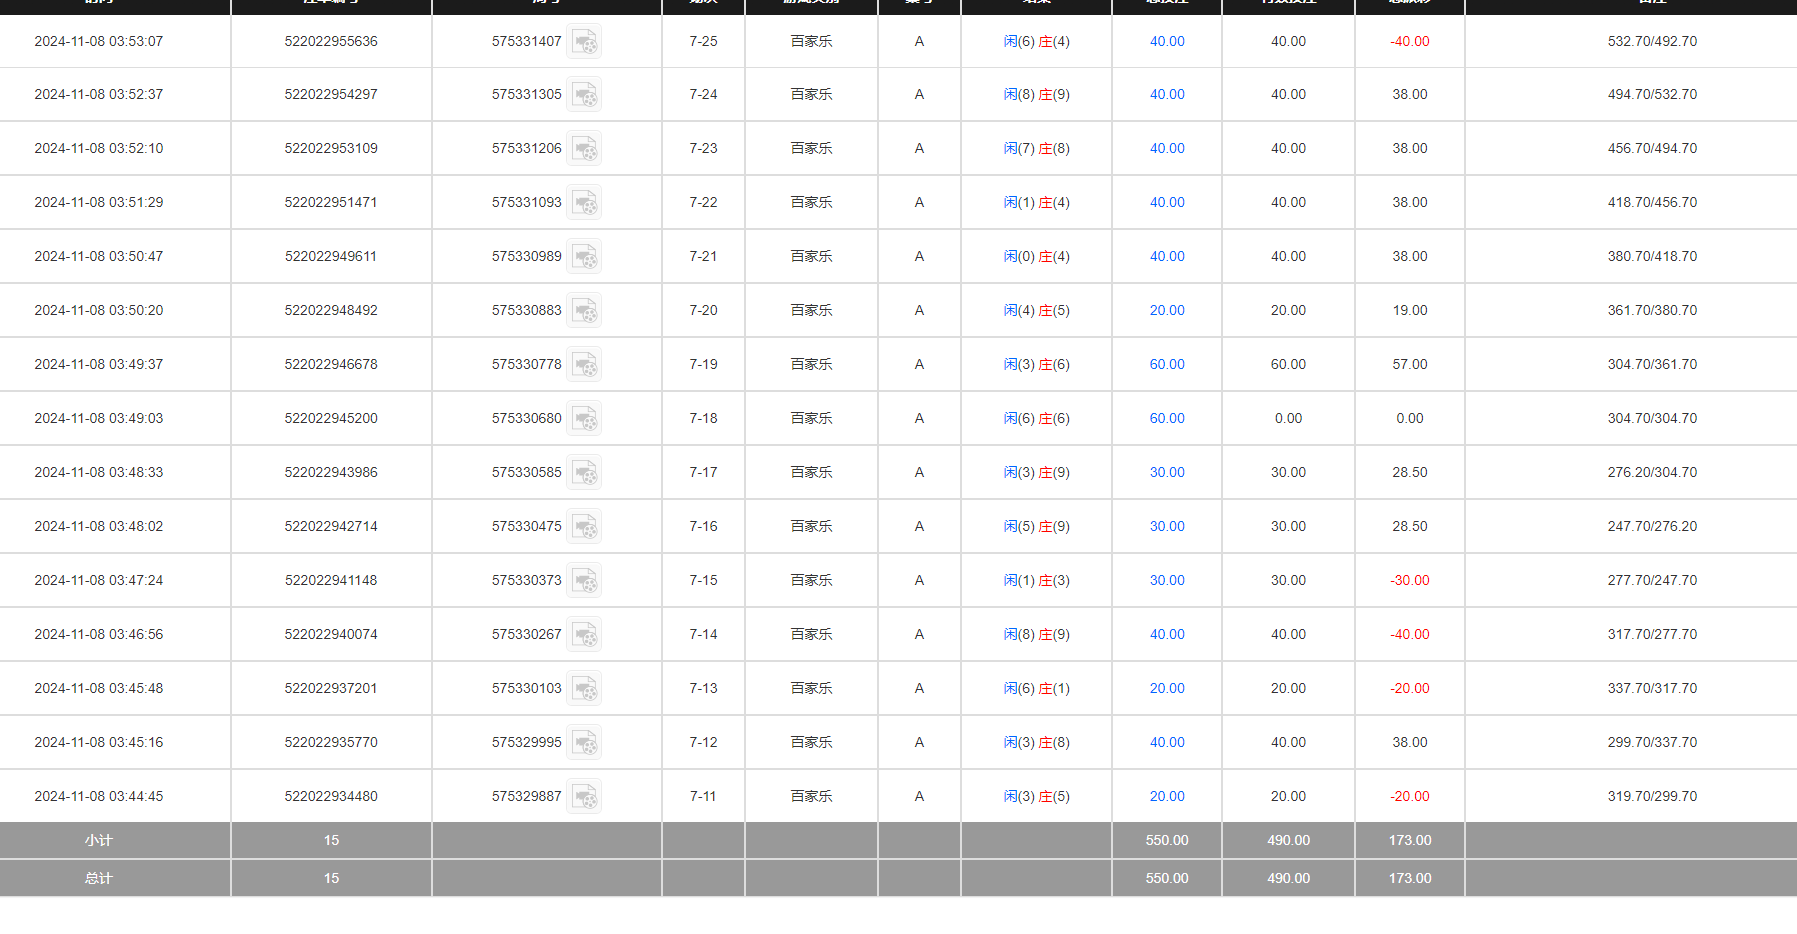Viewport: 1797px width, 934px height.
Task: Click video replay icon beside 575331206
Action: coord(584,149)
